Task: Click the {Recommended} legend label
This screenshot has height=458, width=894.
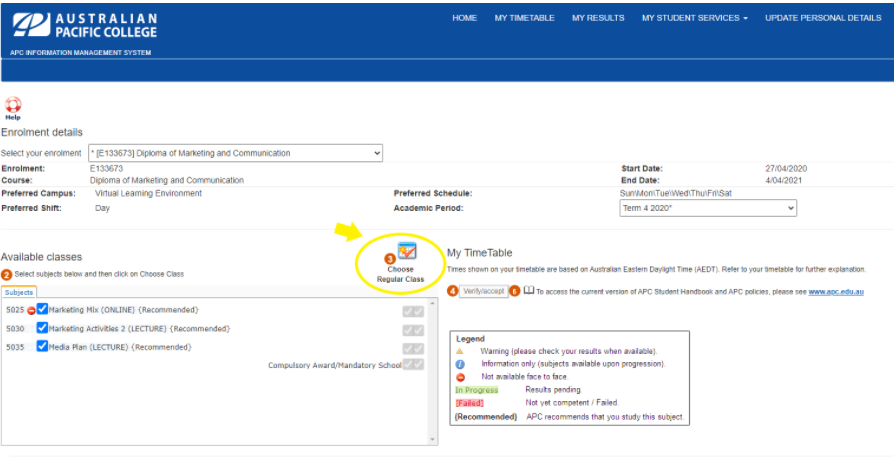Action: click(486, 417)
